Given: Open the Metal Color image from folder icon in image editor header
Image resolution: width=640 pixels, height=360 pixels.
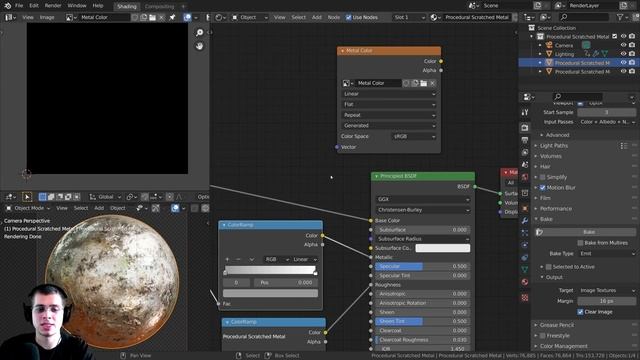Looking at the screenshot, I should coord(153,18).
